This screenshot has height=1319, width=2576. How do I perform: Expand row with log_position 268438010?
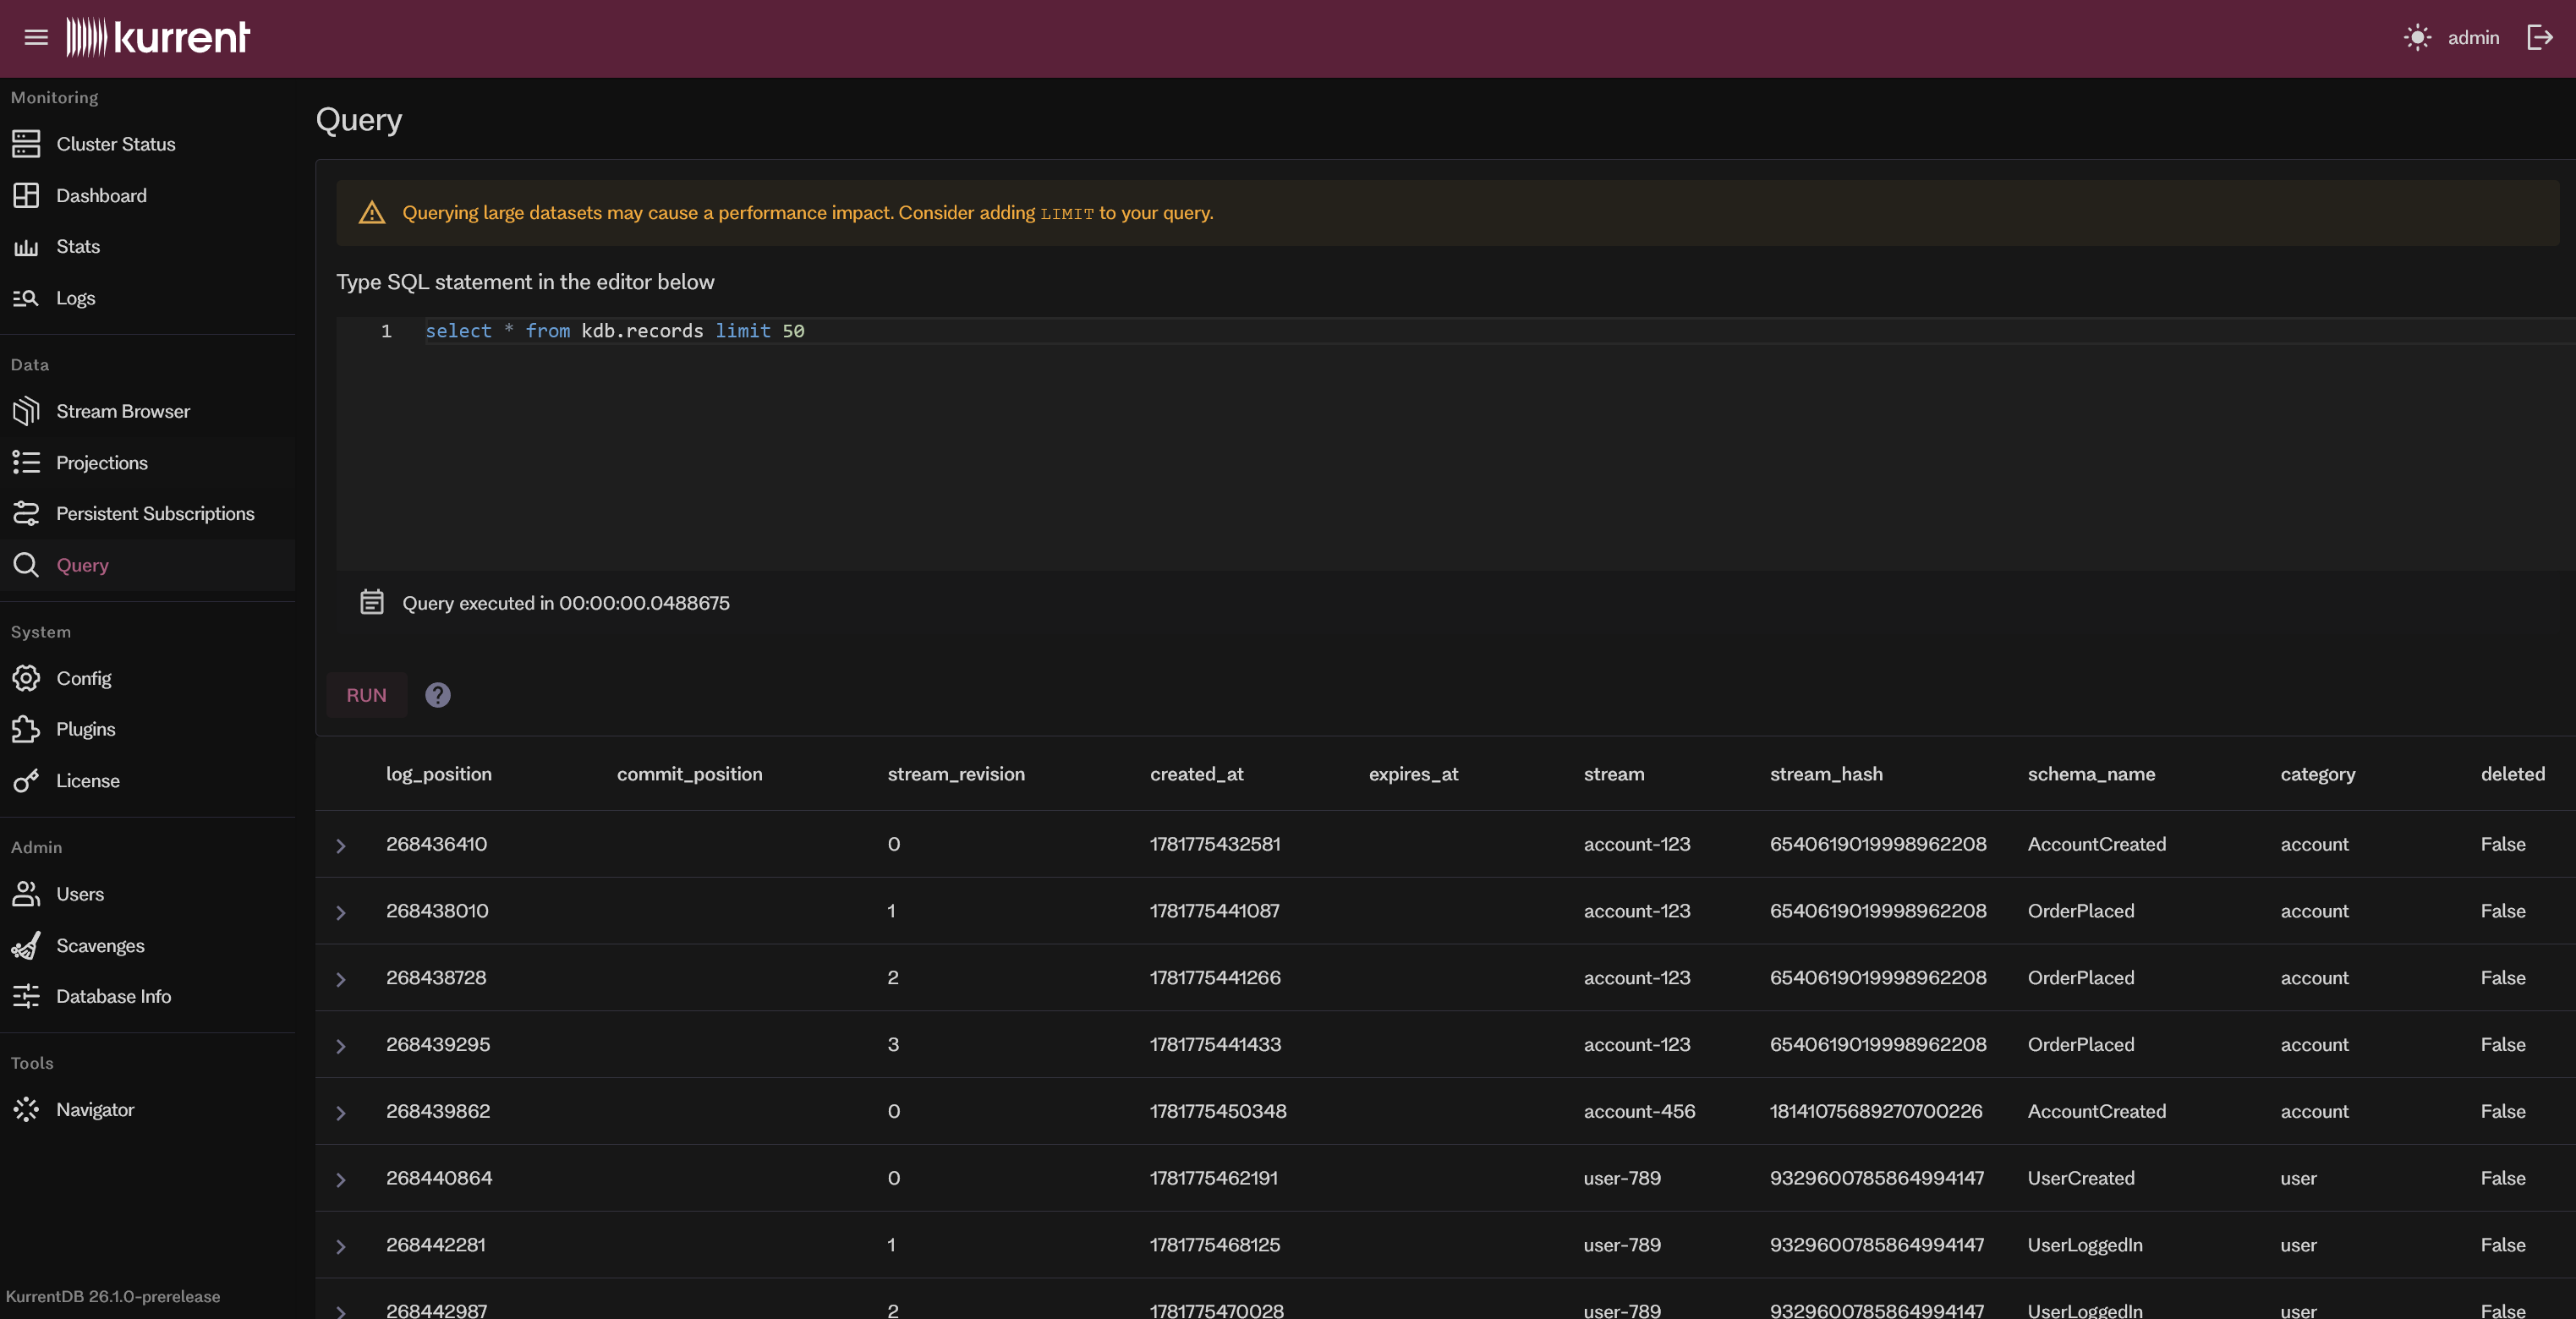coord(341,913)
